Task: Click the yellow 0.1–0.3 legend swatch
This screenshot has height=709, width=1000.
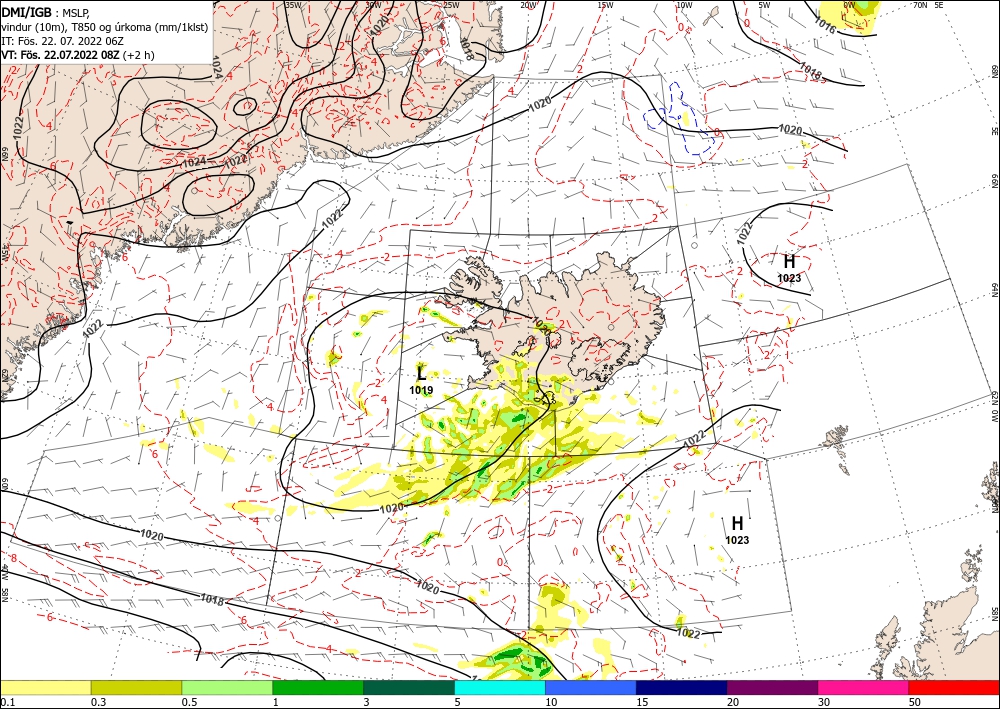Action: tap(45, 687)
